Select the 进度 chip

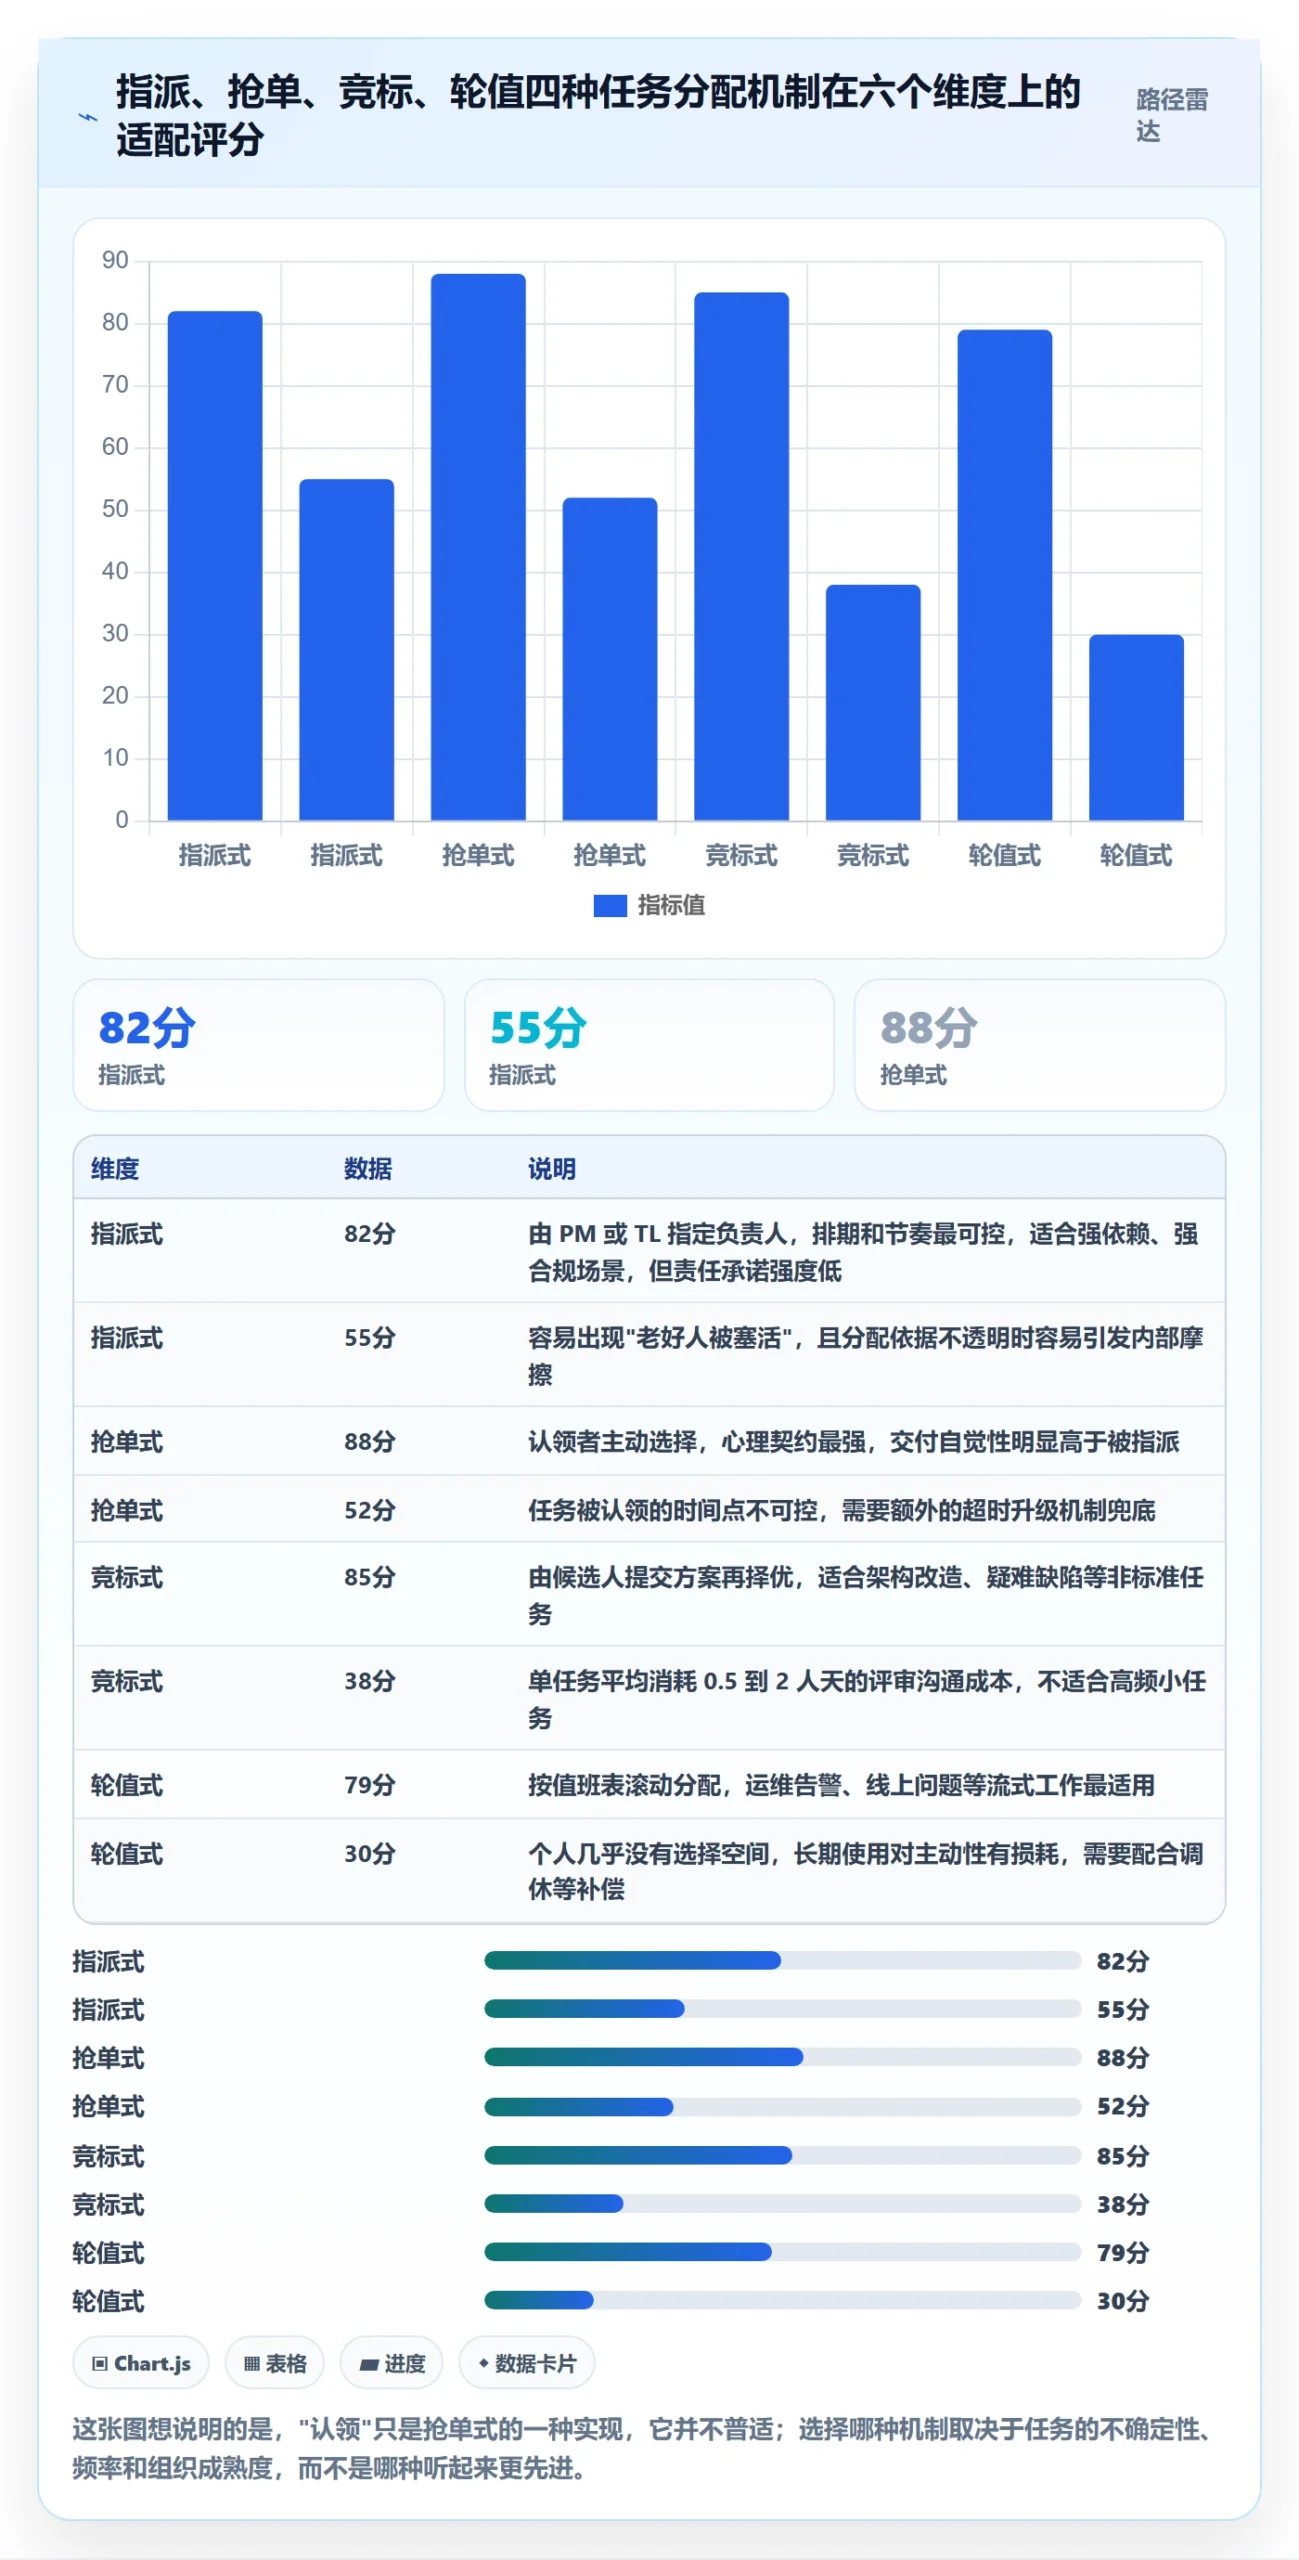[392, 2363]
